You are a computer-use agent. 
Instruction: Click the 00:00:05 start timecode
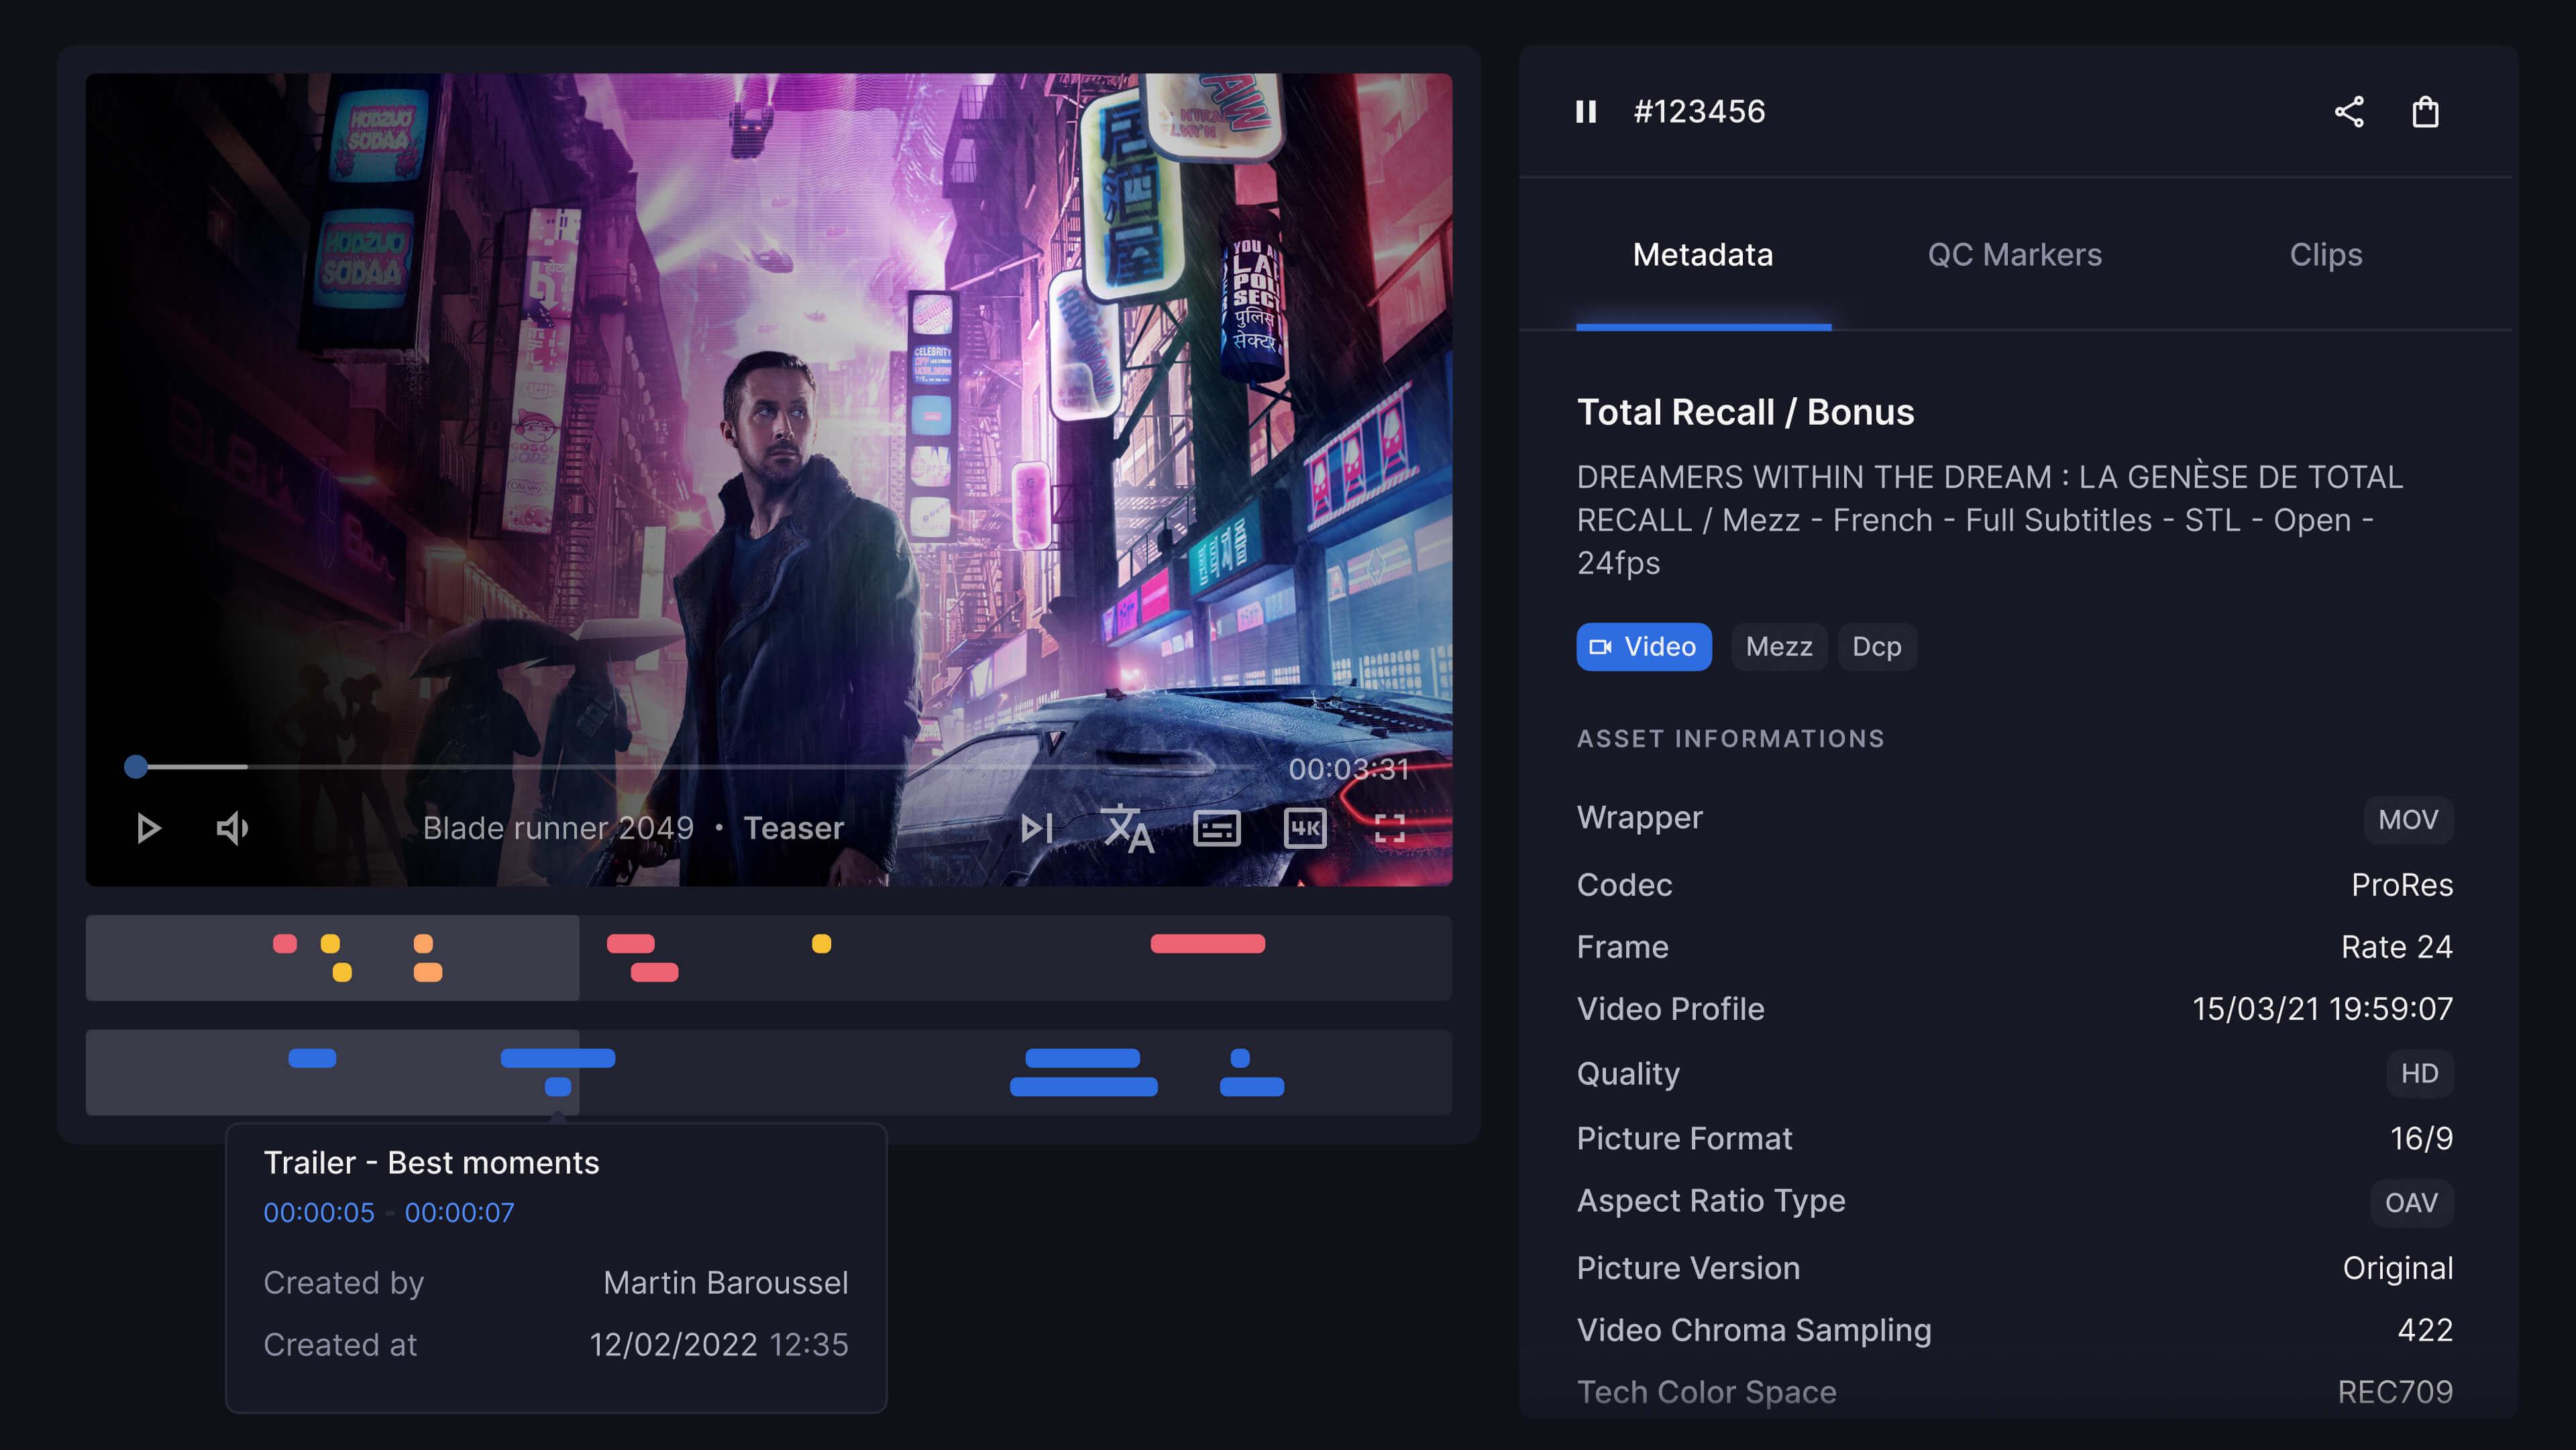319,1213
